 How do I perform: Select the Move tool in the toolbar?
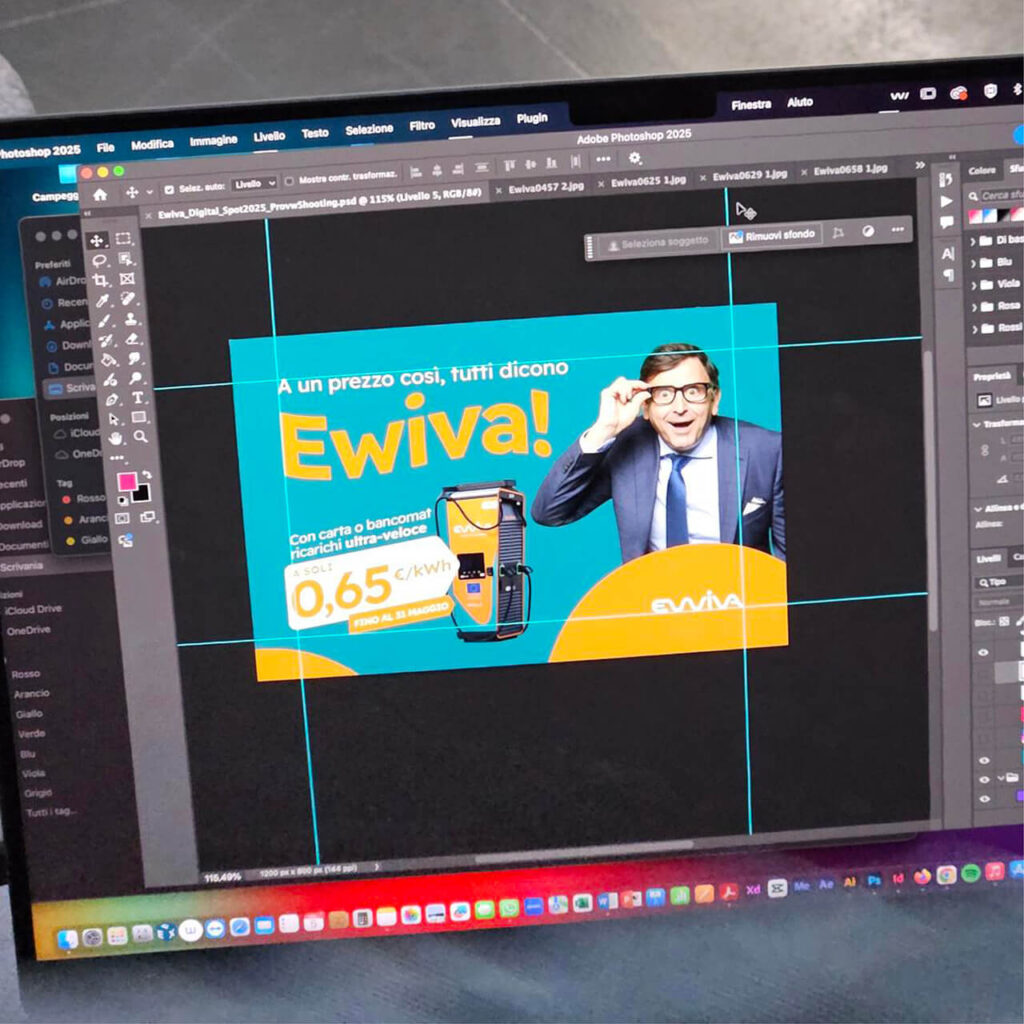[x=97, y=240]
